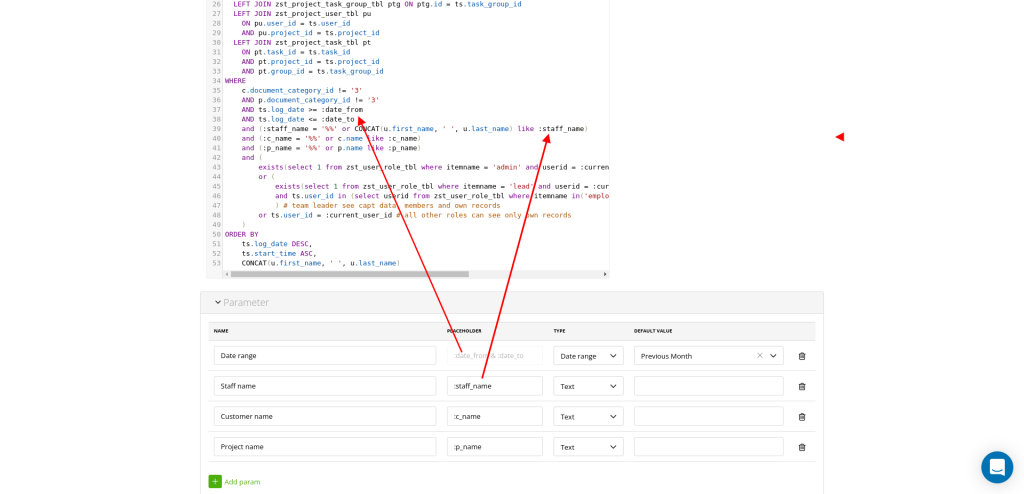The width and height of the screenshot is (1024, 494).
Task: Click Staff name default value field
Action: pos(709,386)
